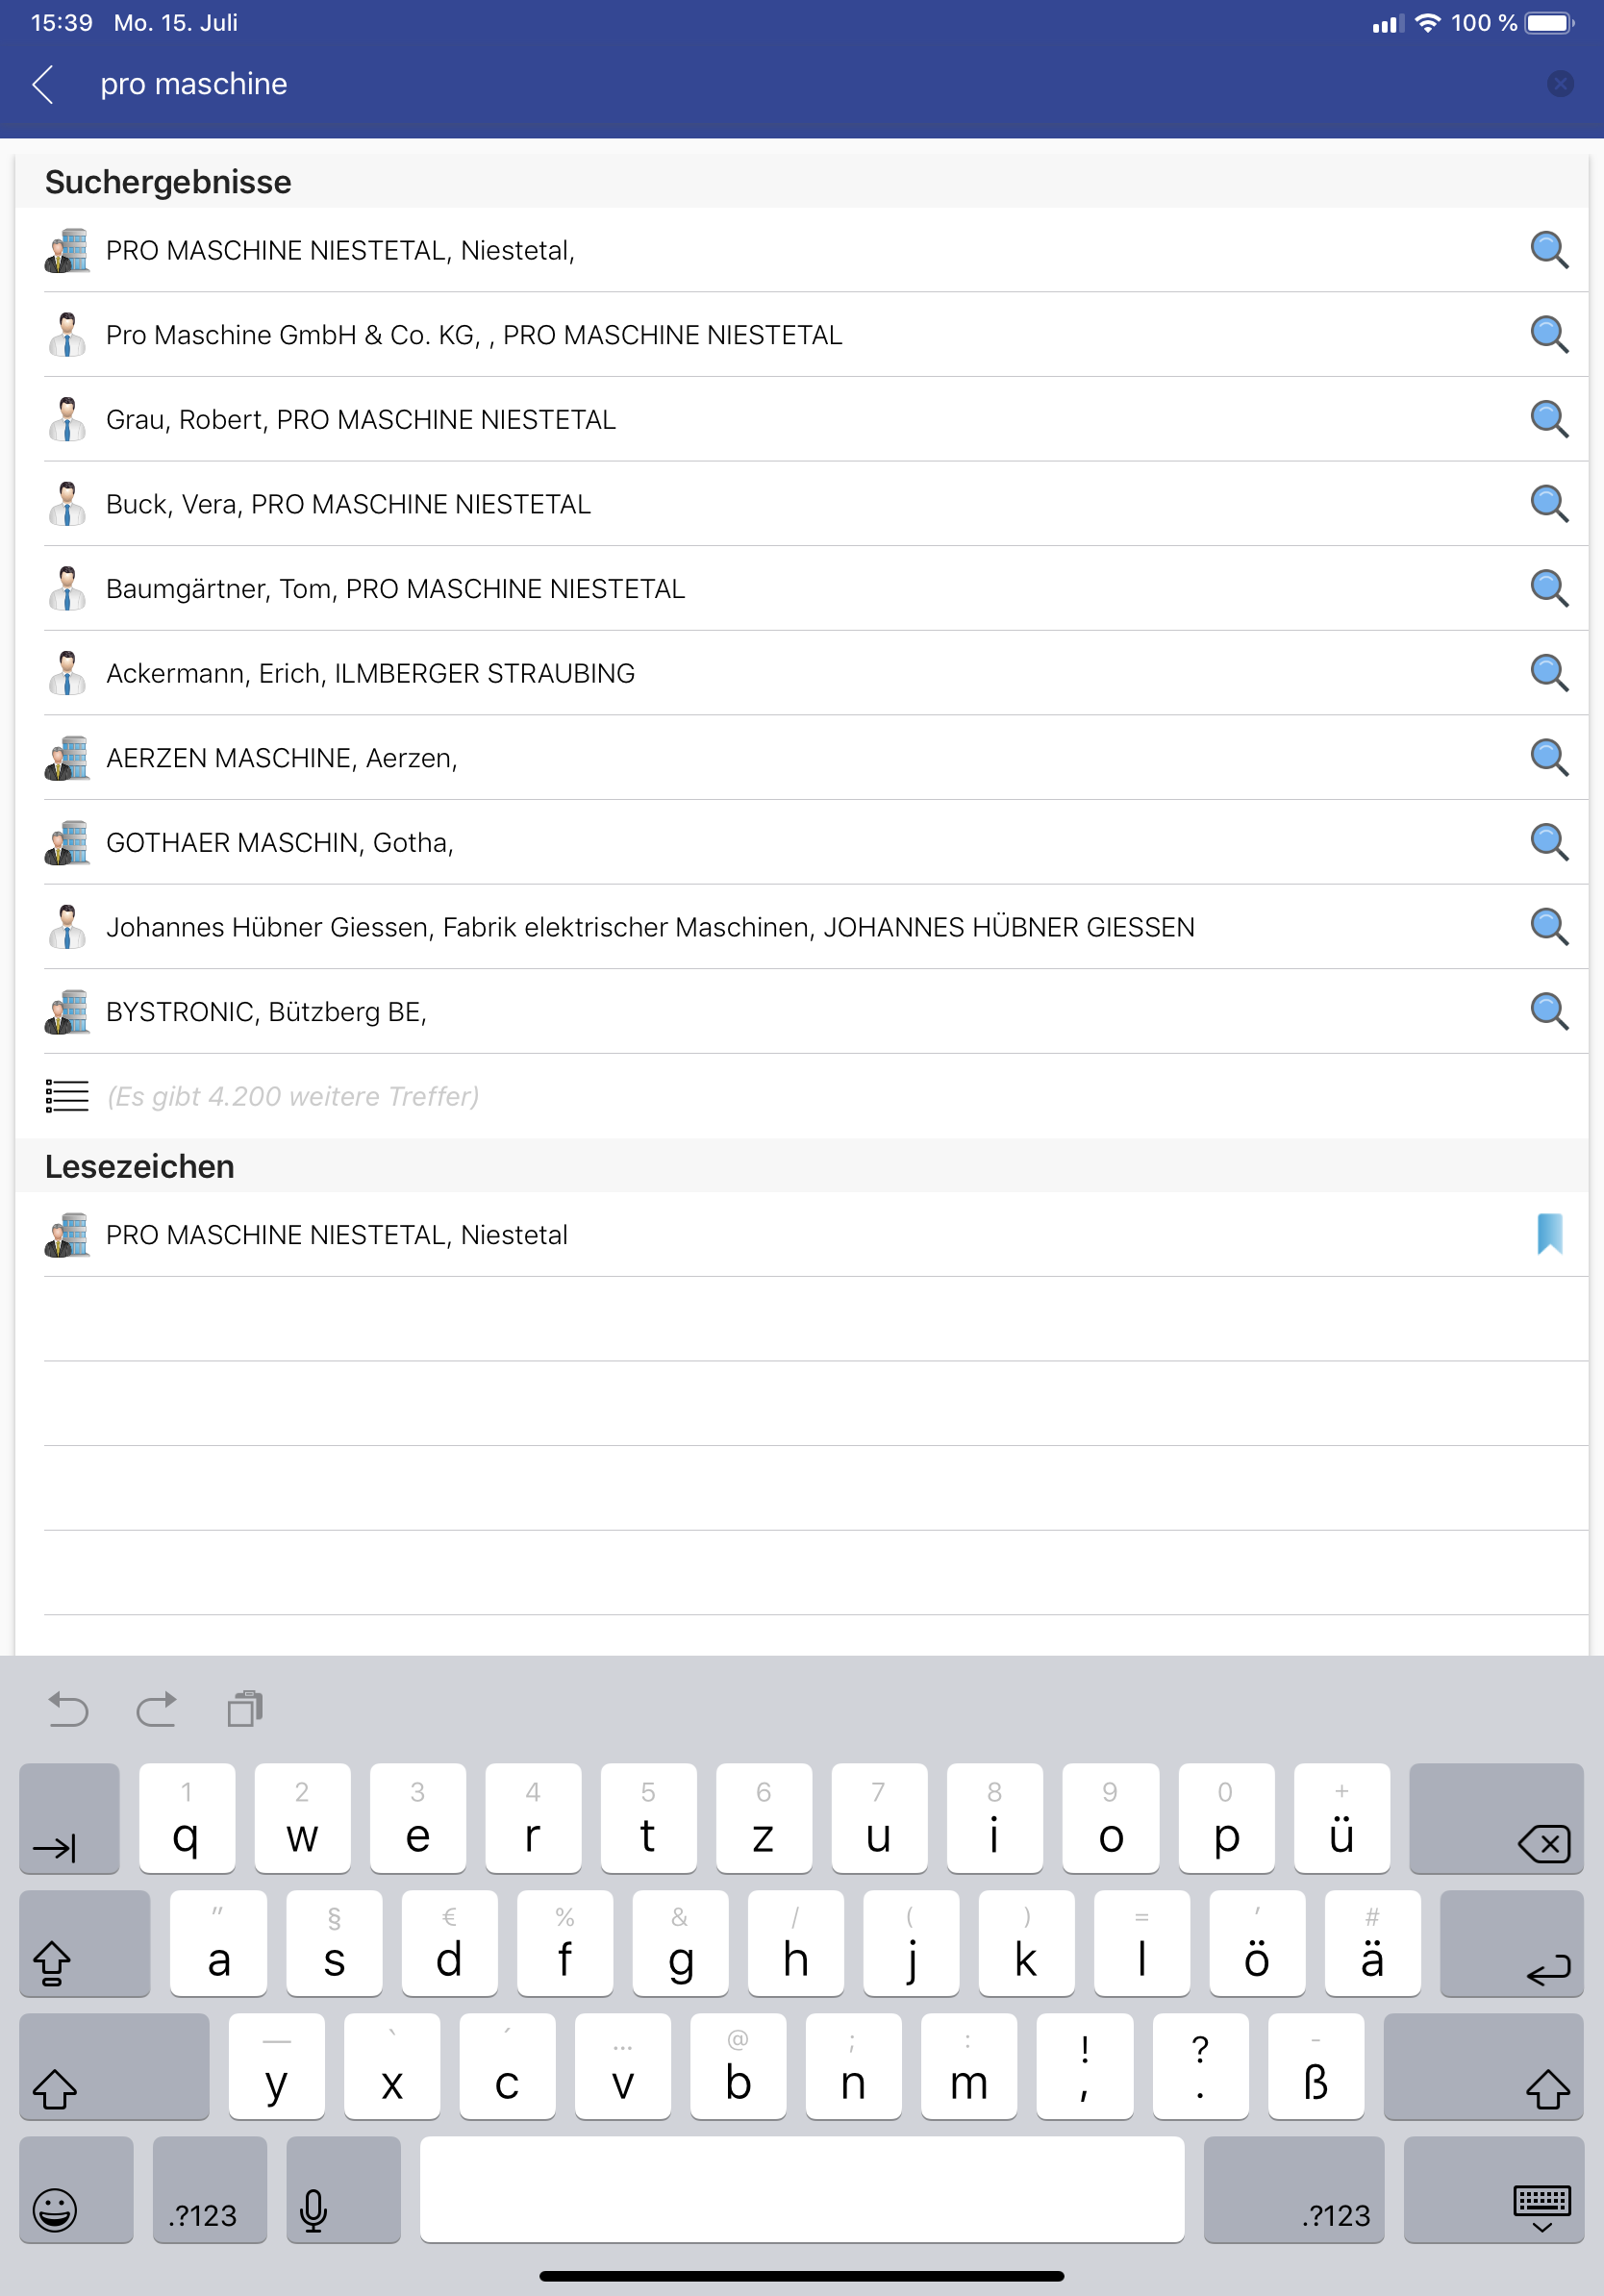This screenshot has width=1604, height=2296.
Task: Start dictation with microphone key
Action: (343, 2190)
